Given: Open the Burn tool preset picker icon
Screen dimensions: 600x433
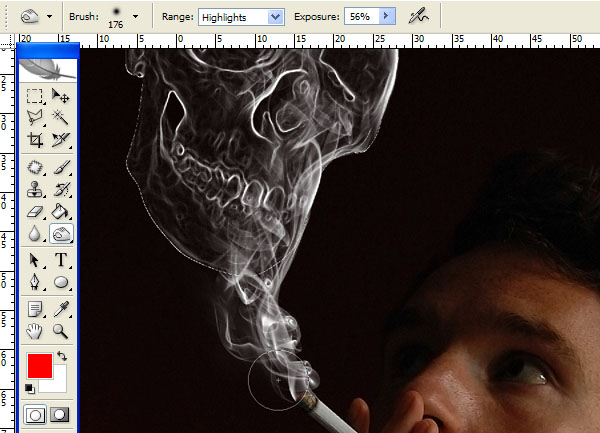Looking at the screenshot, I should [30, 16].
